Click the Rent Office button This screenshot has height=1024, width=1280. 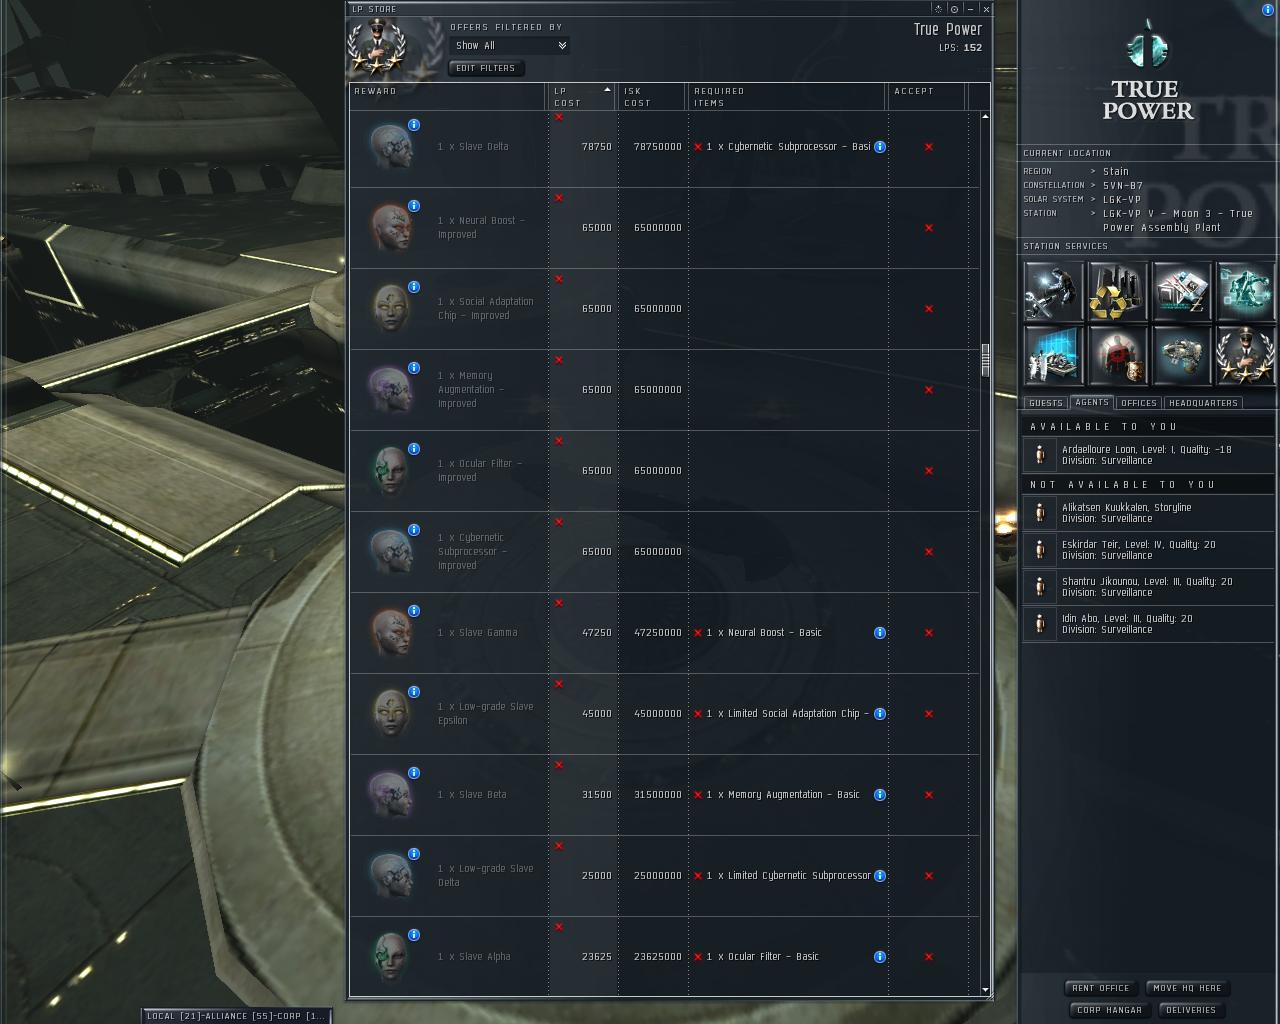pyautogui.click(x=1101, y=988)
